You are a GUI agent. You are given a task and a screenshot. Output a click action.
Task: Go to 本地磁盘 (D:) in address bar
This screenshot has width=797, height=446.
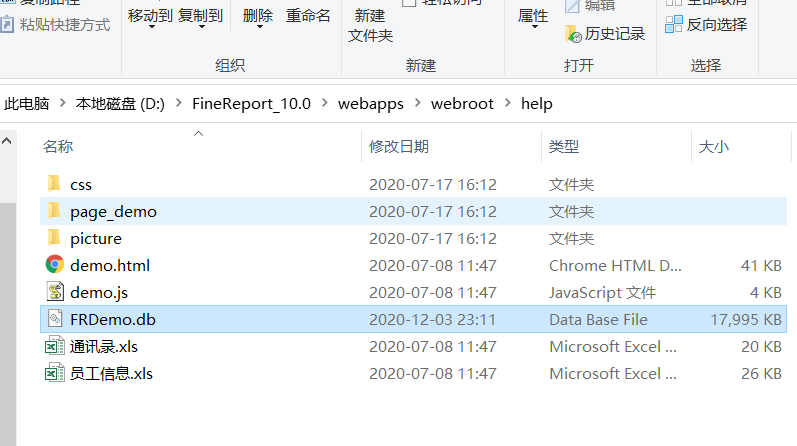click(x=120, y=104)
